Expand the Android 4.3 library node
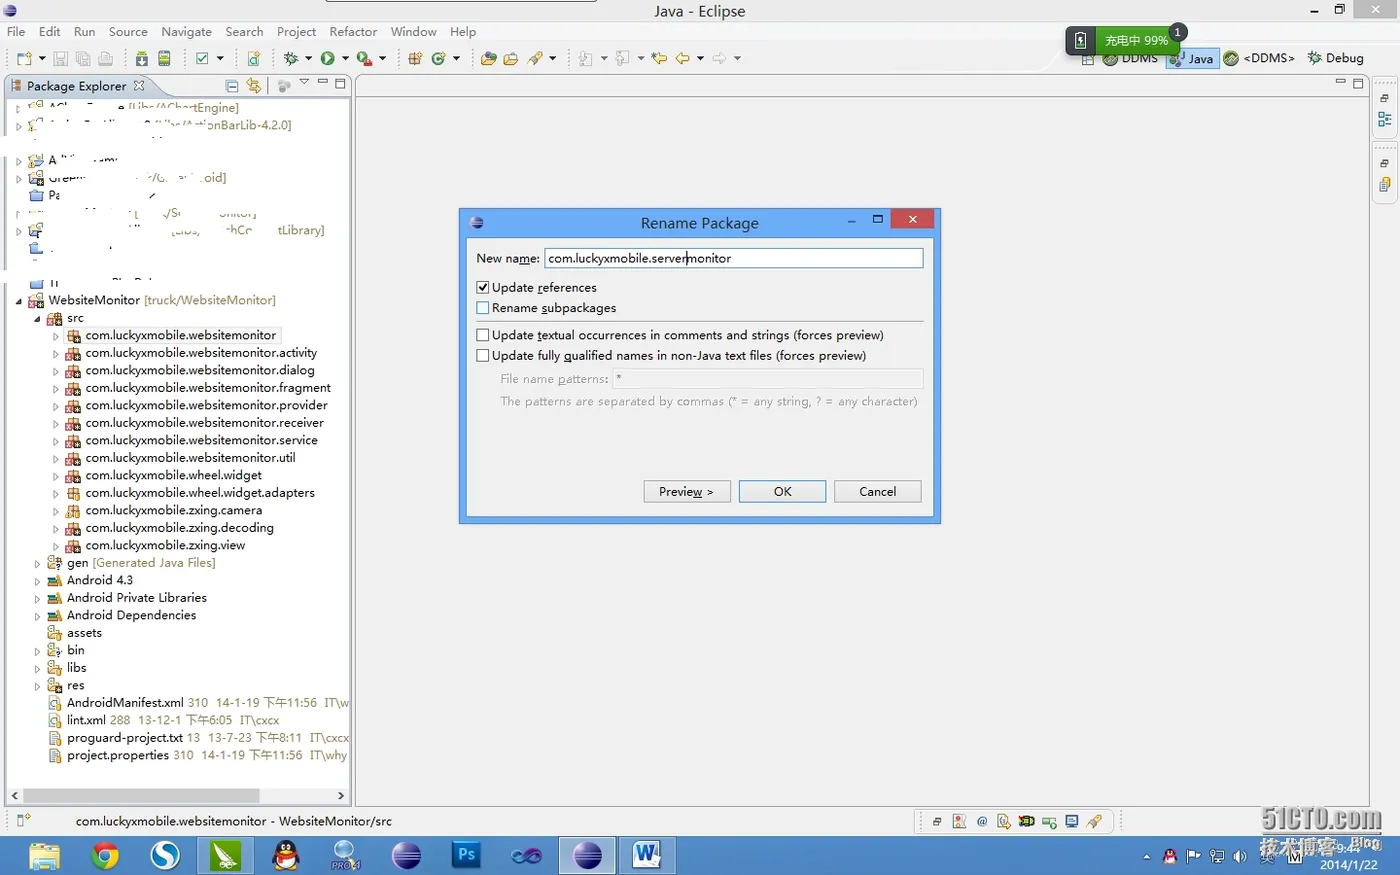 coord(38,581)
